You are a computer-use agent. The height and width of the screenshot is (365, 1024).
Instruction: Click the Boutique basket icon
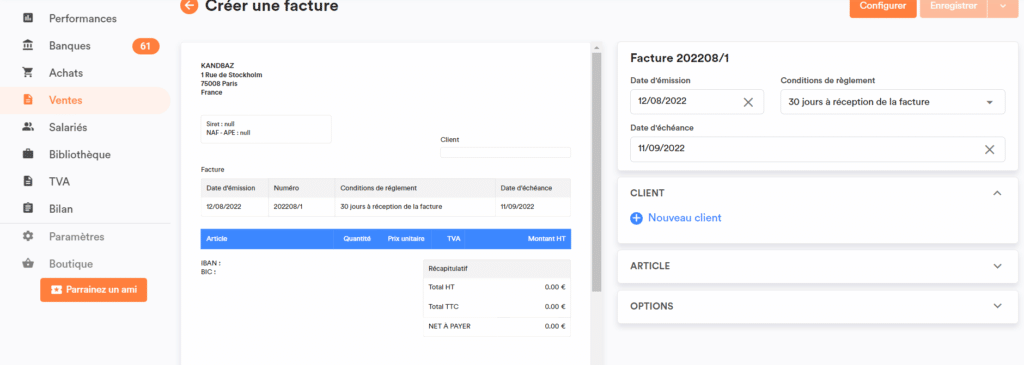(x=28, y=264)
